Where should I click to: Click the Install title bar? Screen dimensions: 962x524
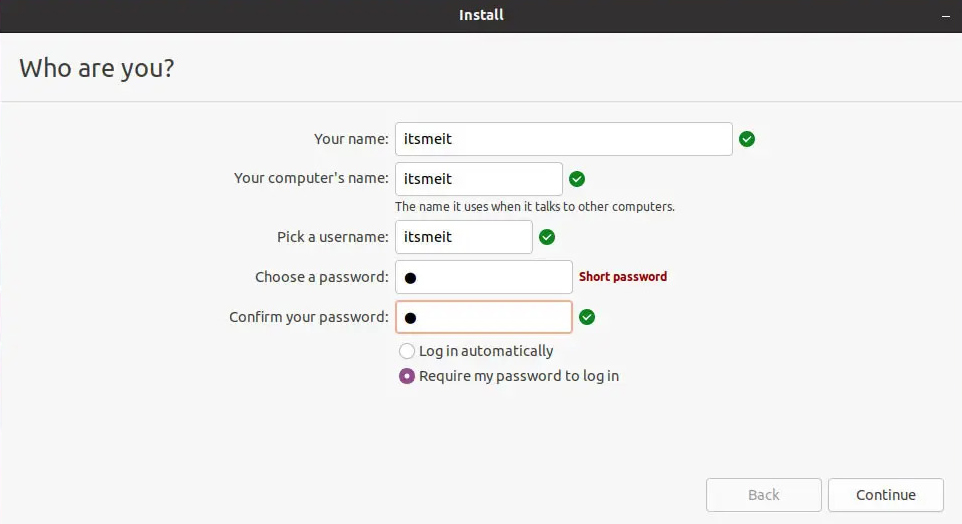(481, 15)
